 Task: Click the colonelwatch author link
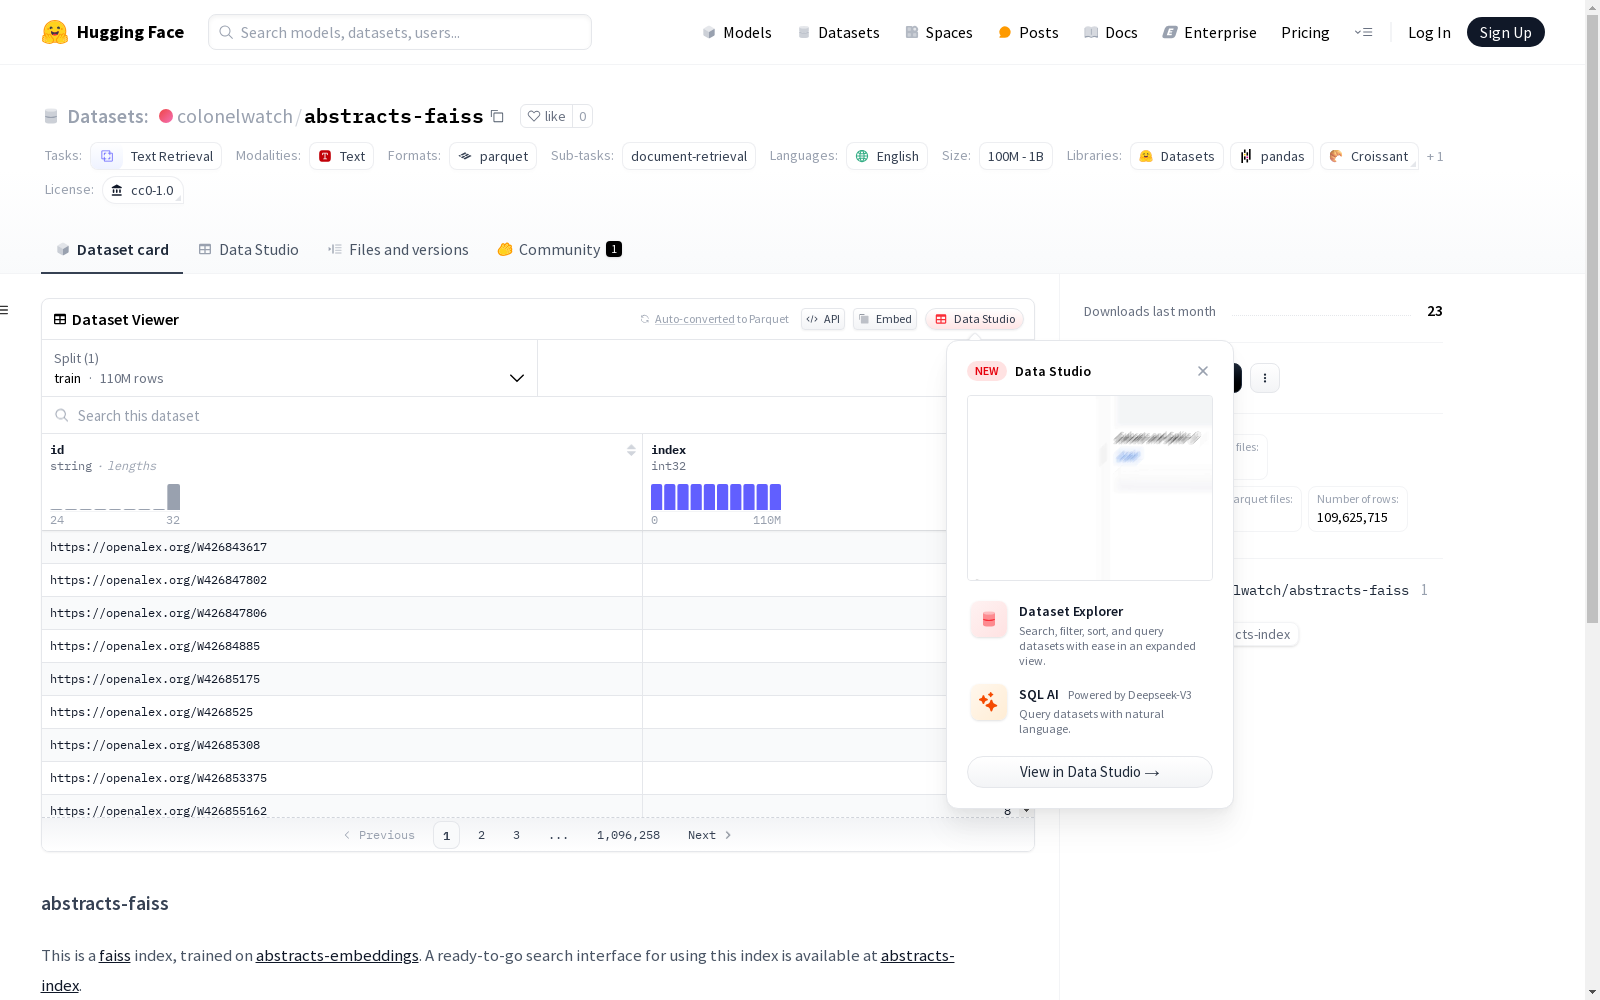235,116
